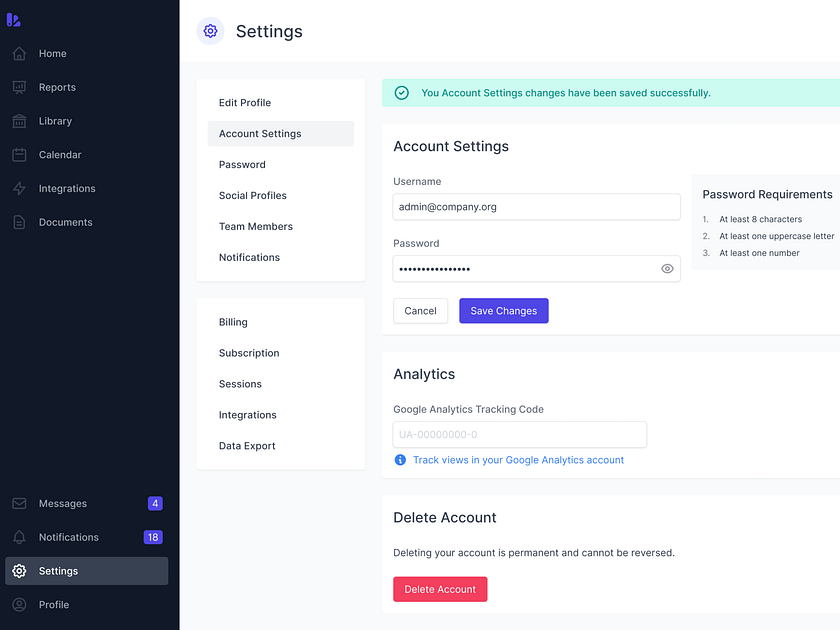Click the Profile user icon
840x630 pixels.
coord(19,605)
